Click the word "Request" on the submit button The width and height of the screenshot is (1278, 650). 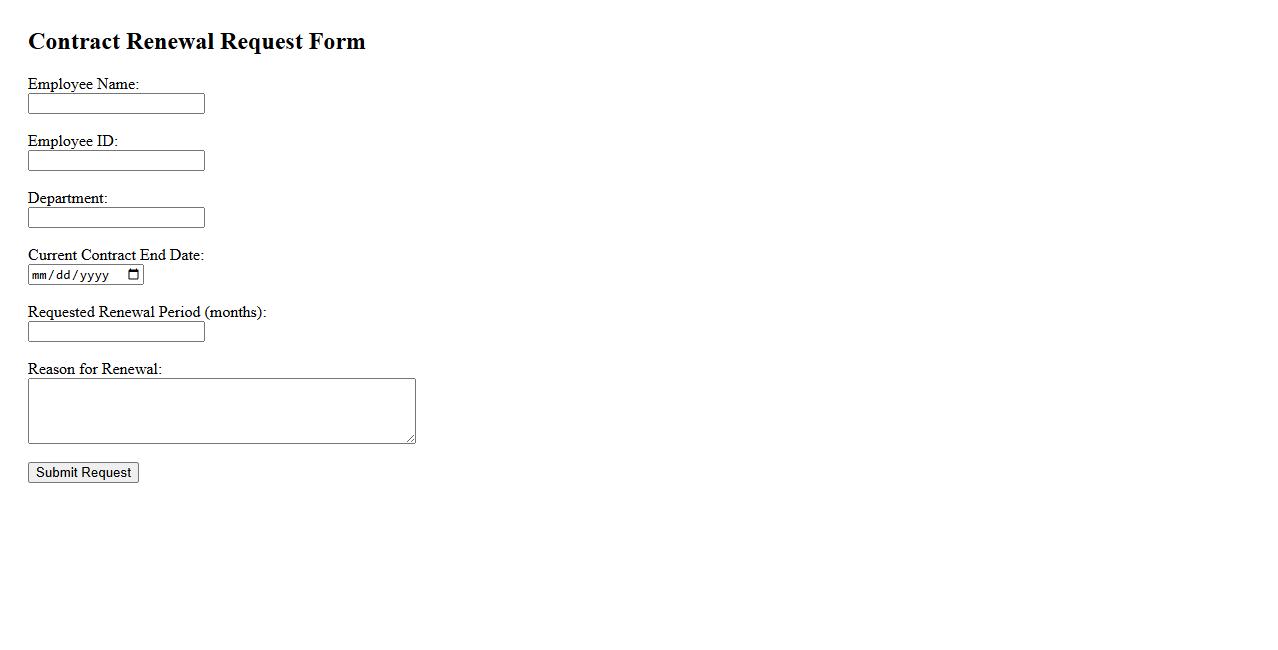[x=105, y=473]
